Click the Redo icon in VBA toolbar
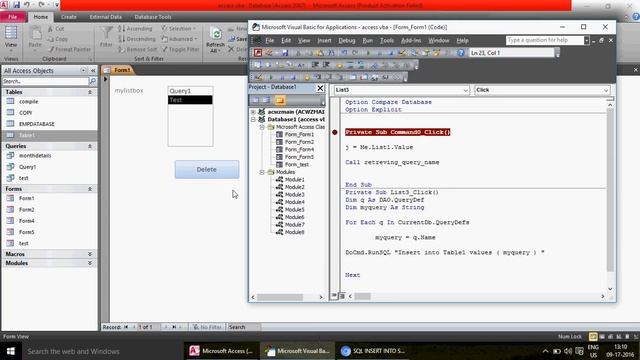 (355, 53)
